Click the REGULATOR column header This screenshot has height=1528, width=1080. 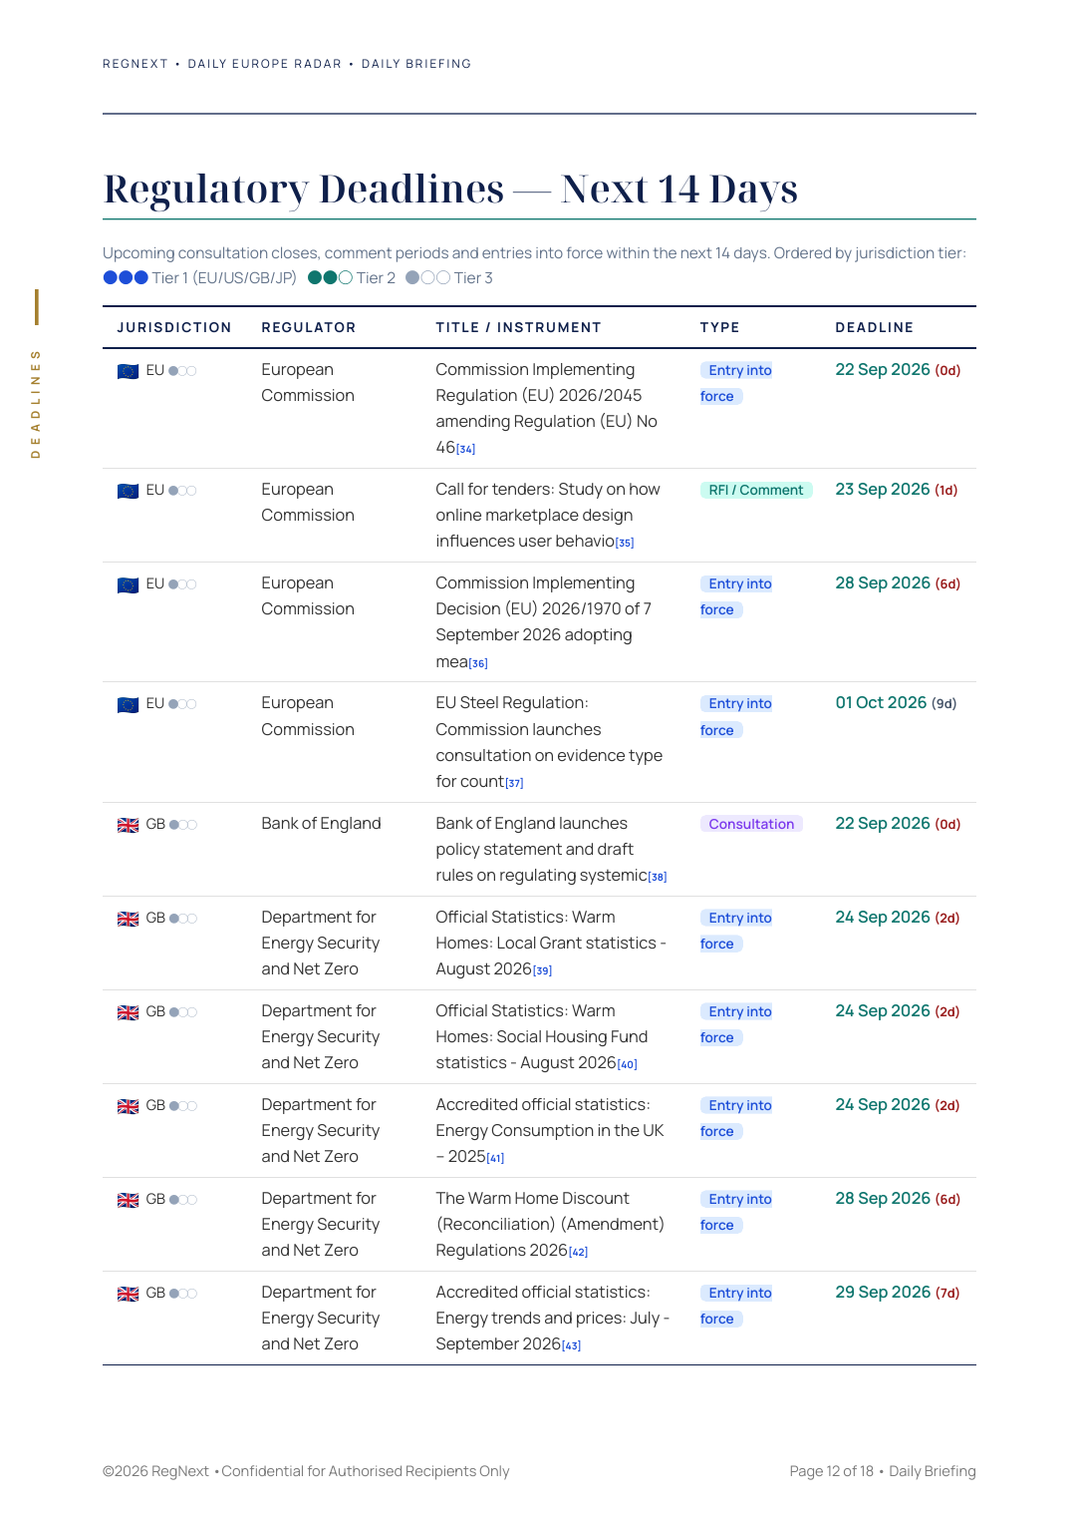tap(309, 327)
